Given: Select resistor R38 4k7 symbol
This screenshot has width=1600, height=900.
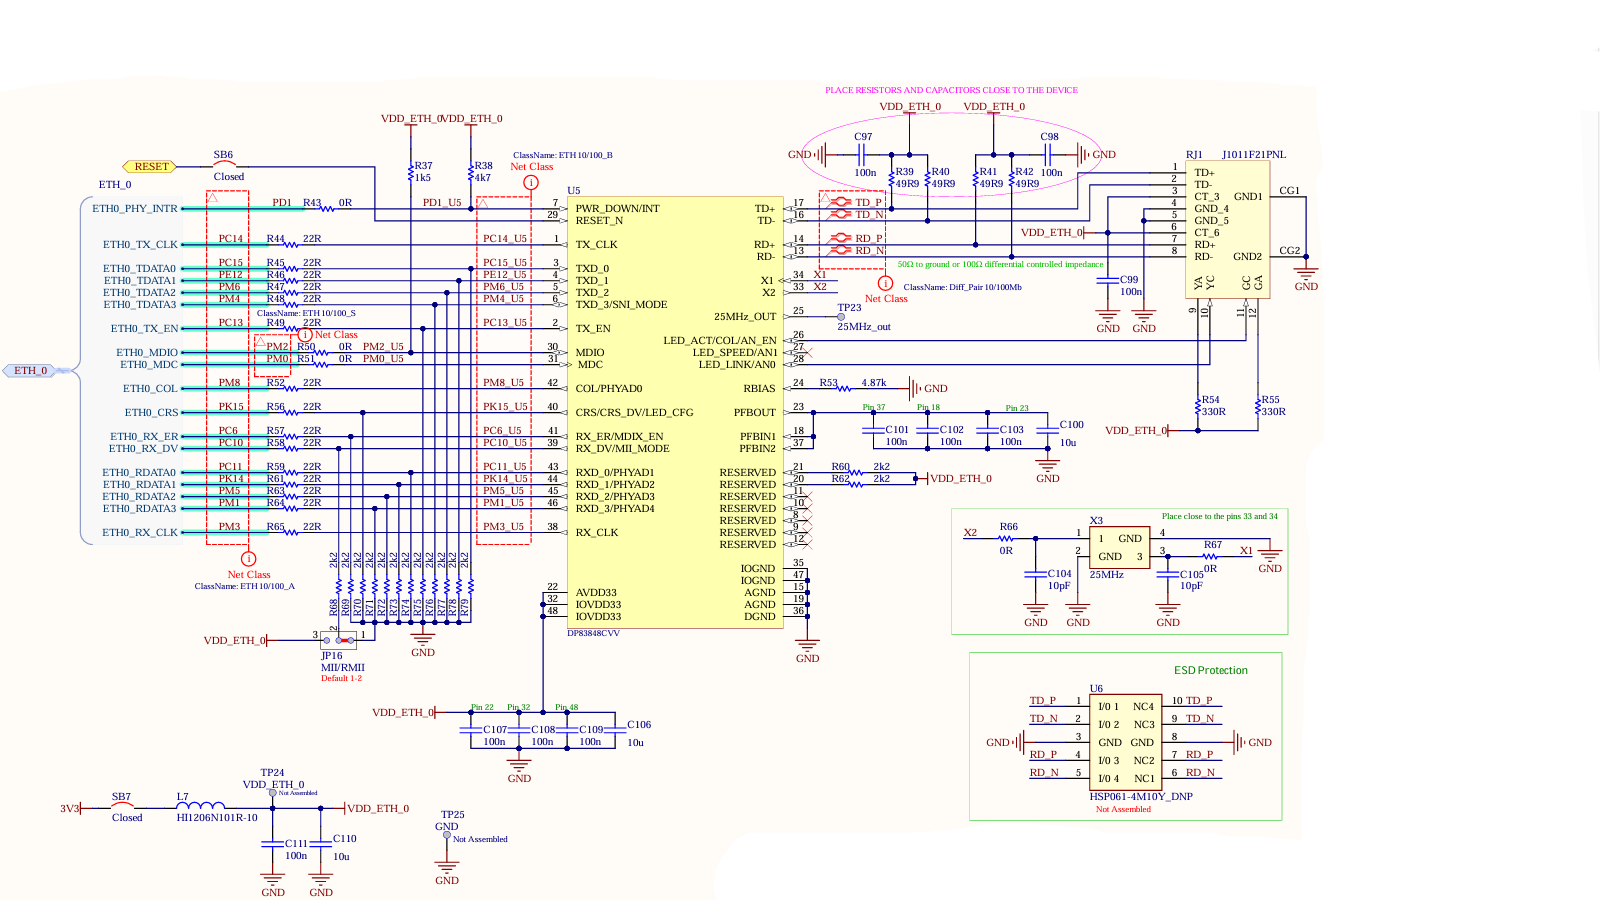Looking at the screenshot, I should (471, 173).
